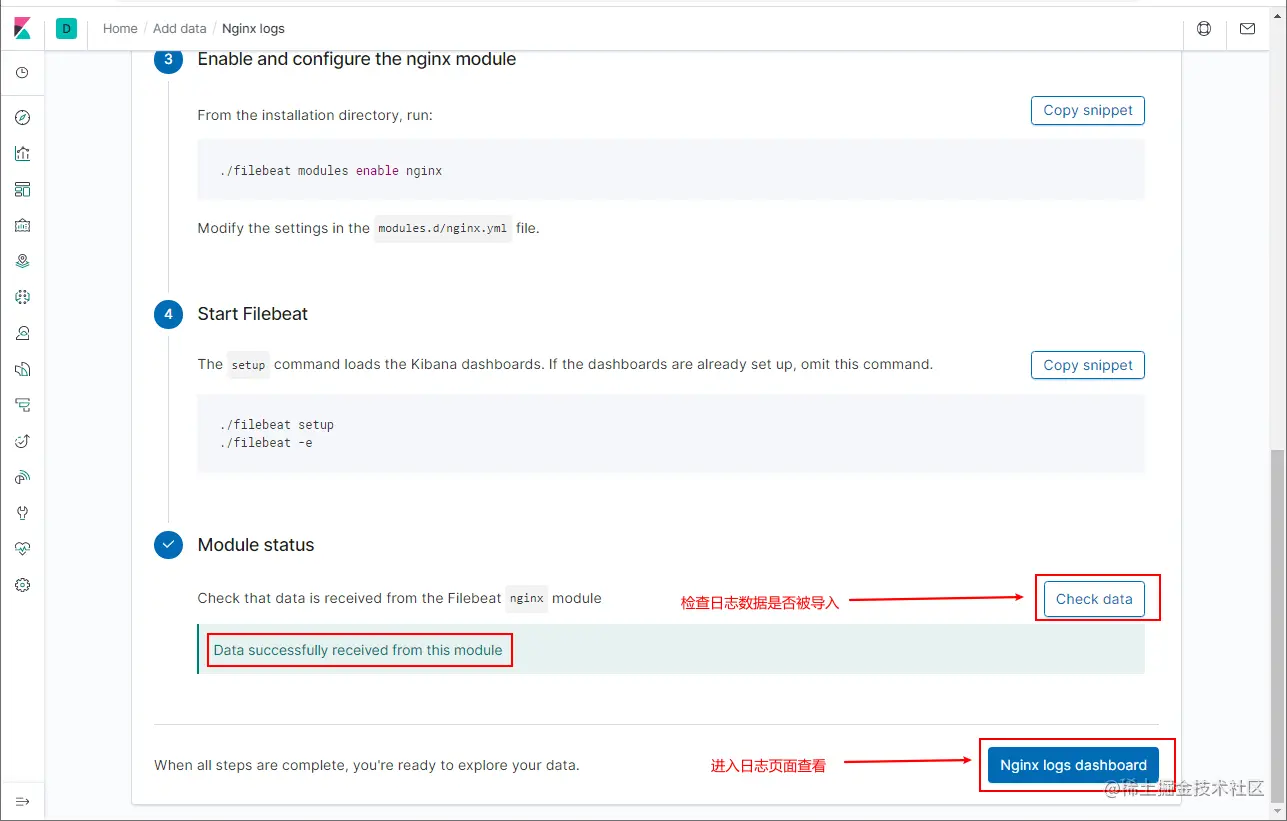Viewport: 1287px width, 821px height.
Task: Click the inline nginx code label in Module status
Action: pos(527,599)
